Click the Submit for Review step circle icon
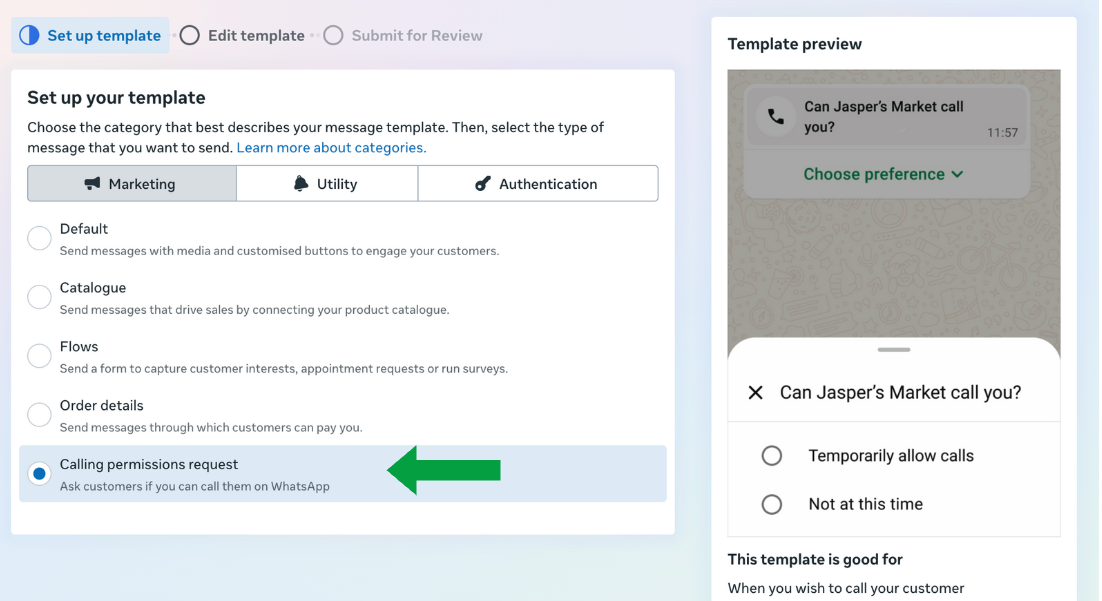Image resolution: width=1102 pixels, height=601 pixels. 333,35
